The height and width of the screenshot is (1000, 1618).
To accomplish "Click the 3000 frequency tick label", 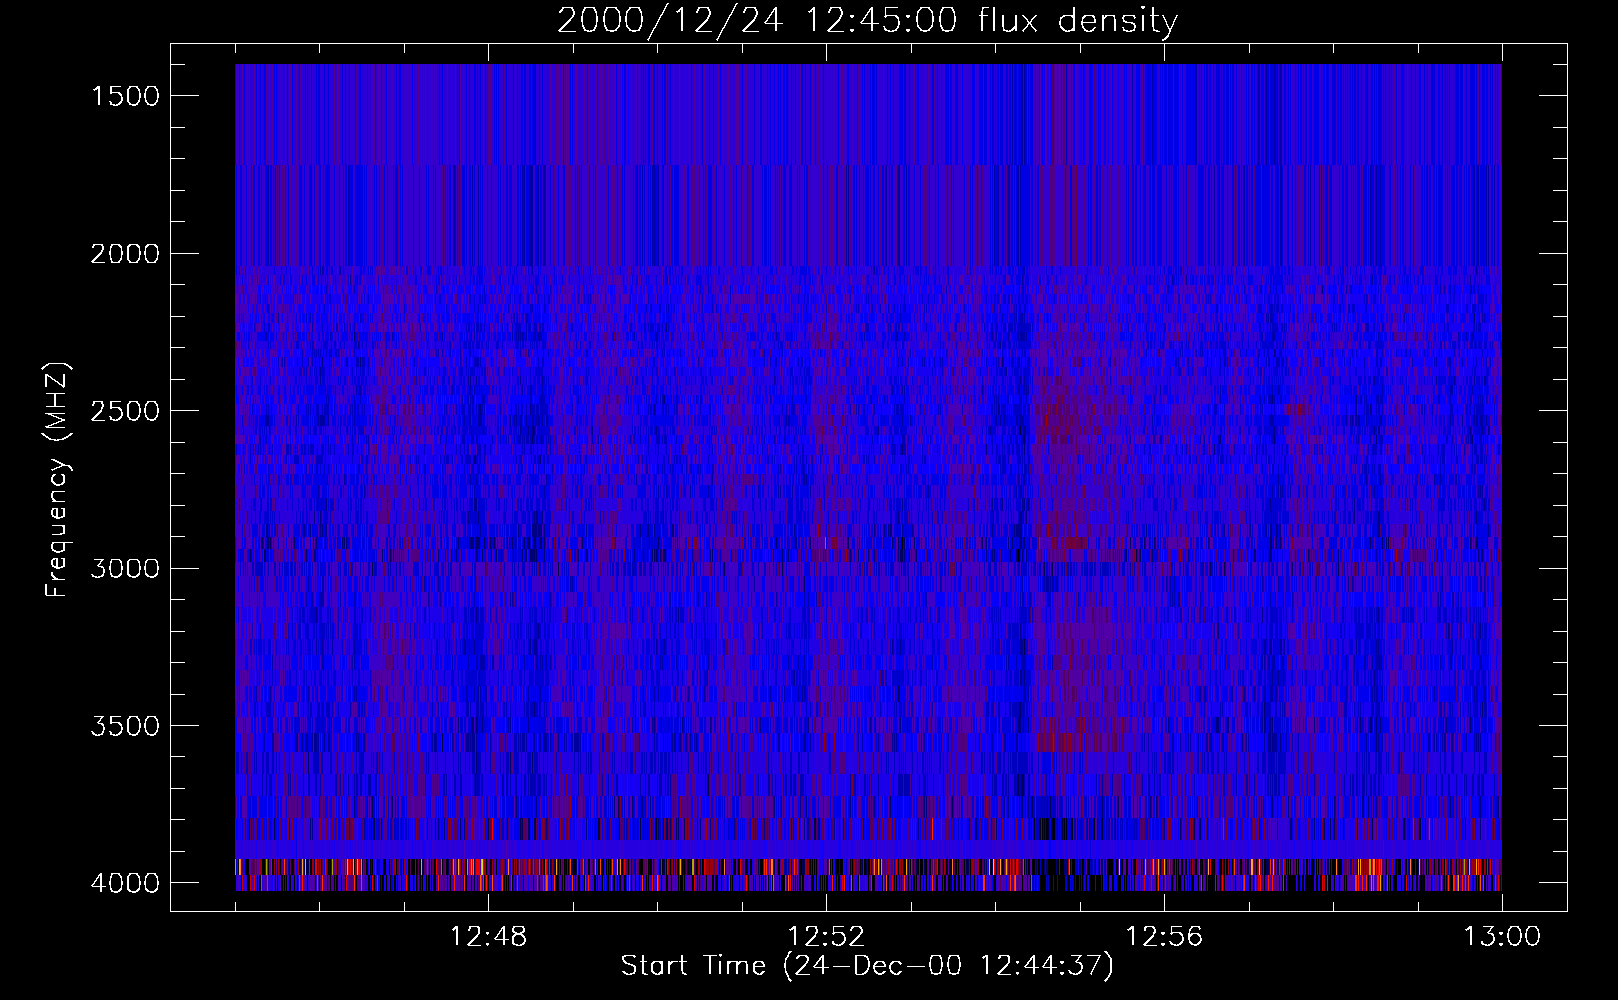I will [124, 568].
